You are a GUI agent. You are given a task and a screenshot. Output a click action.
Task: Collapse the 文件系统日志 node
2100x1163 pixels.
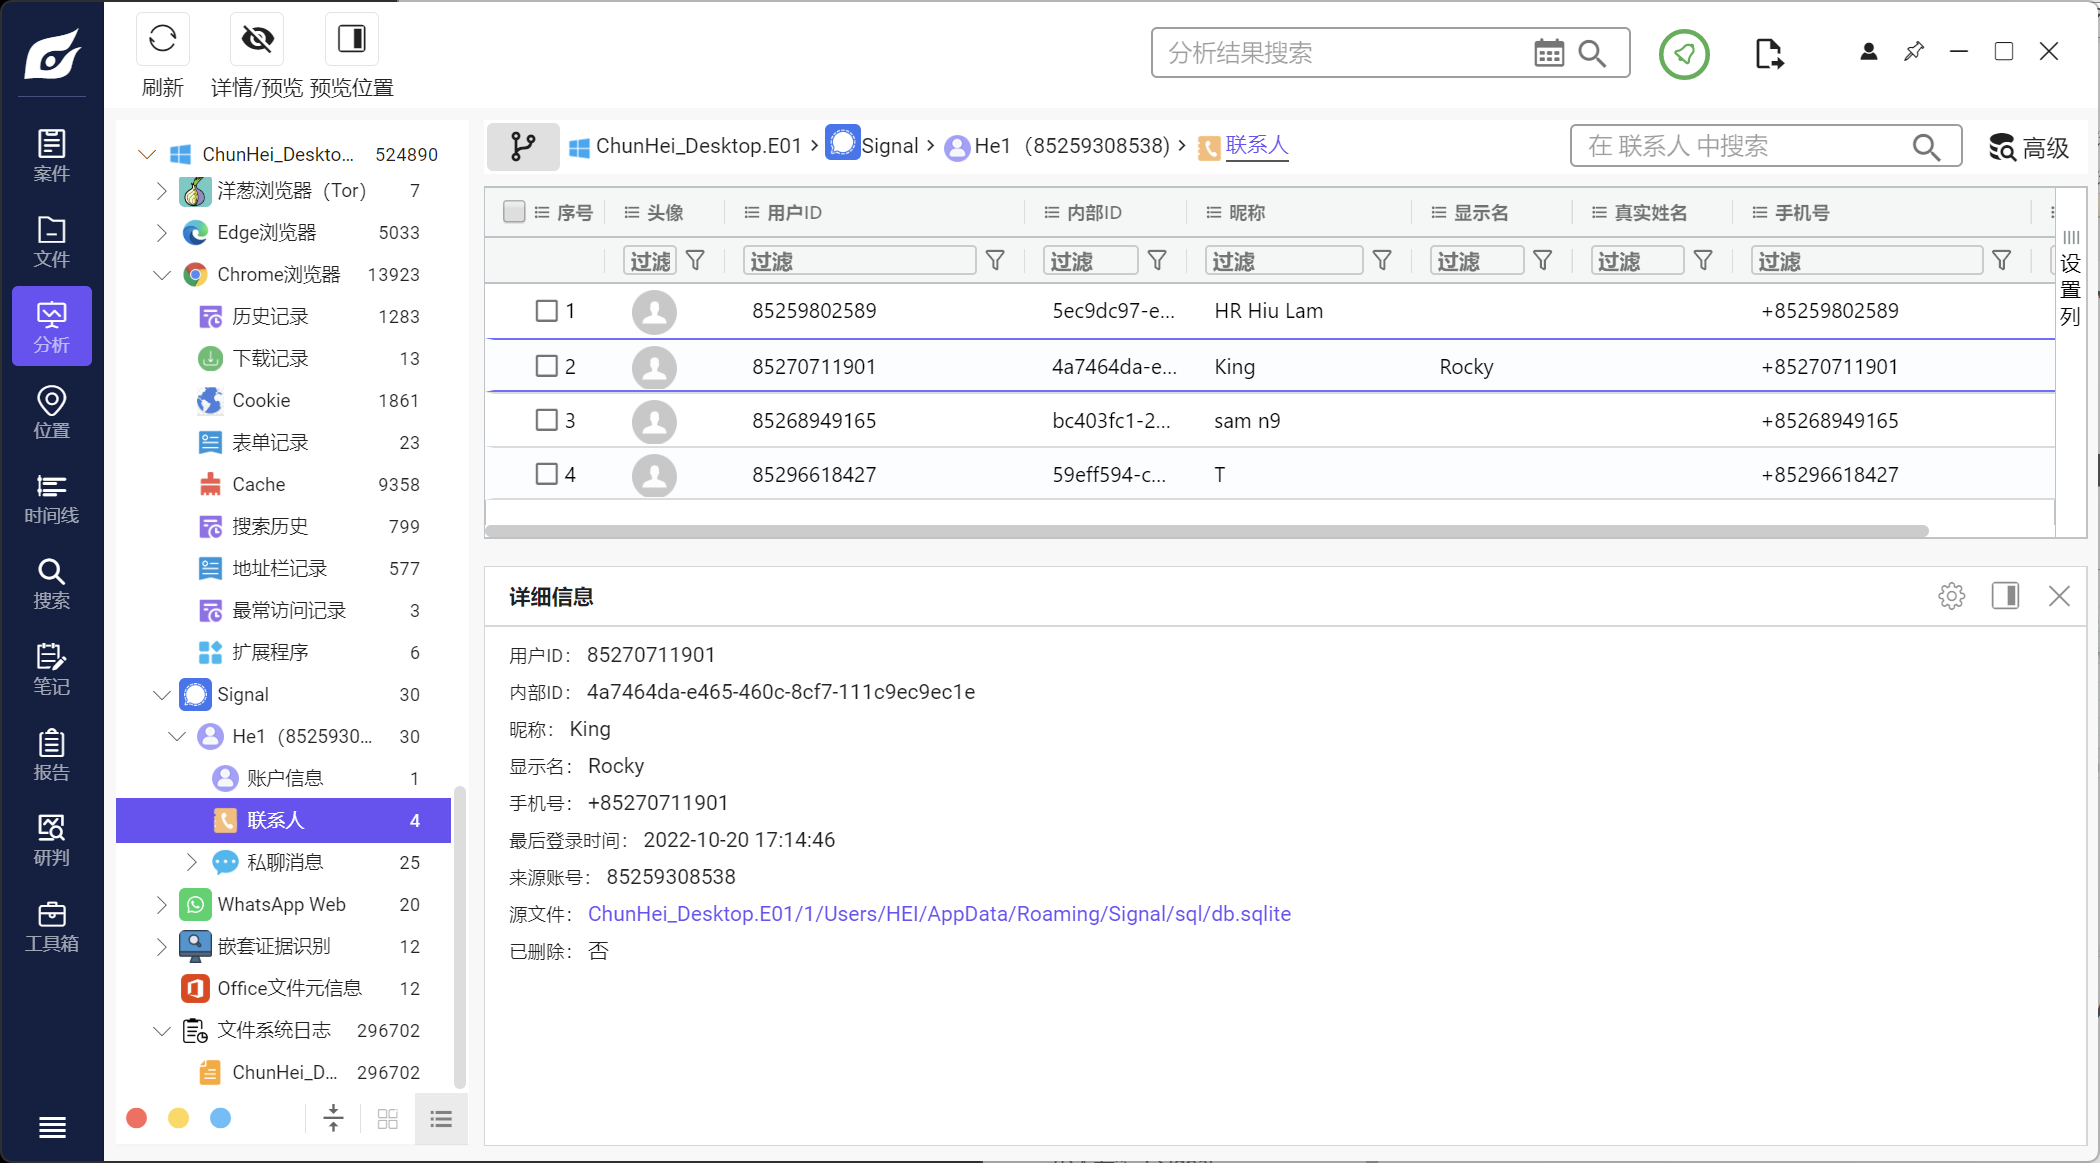(x=162, y=1030)
